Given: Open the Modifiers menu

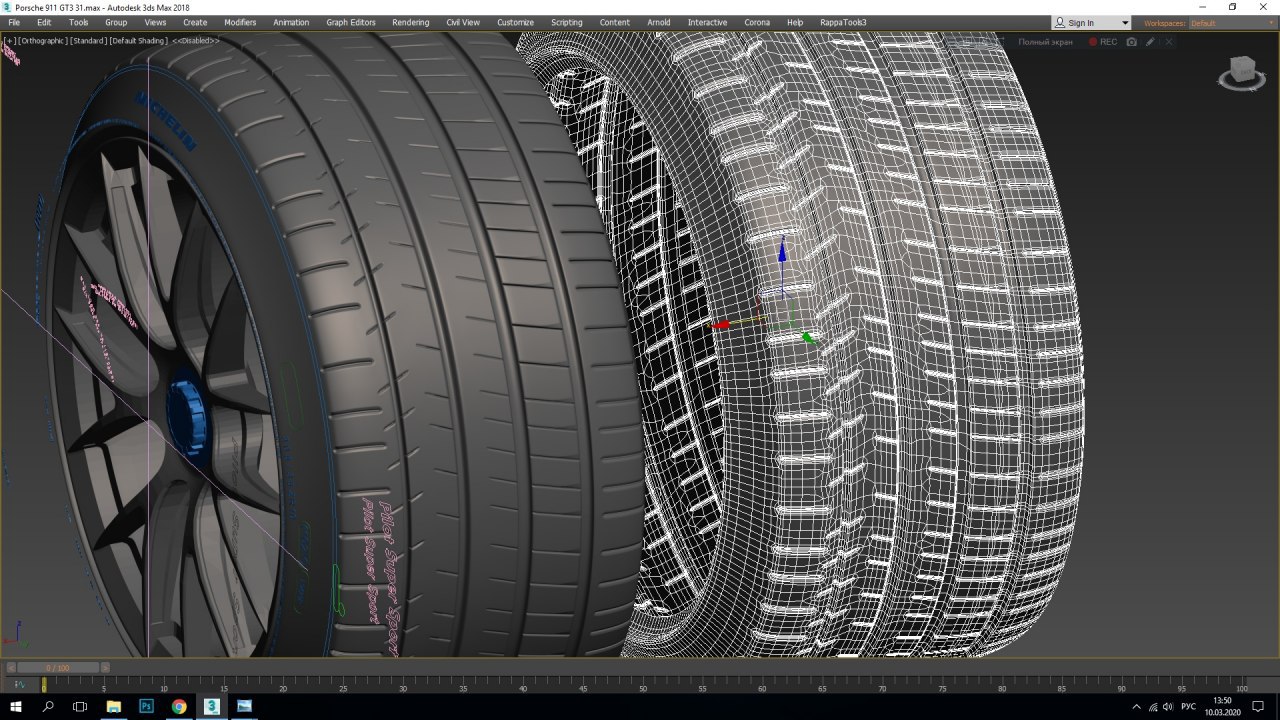Looking at the screenshot, I should pos(240,22).
